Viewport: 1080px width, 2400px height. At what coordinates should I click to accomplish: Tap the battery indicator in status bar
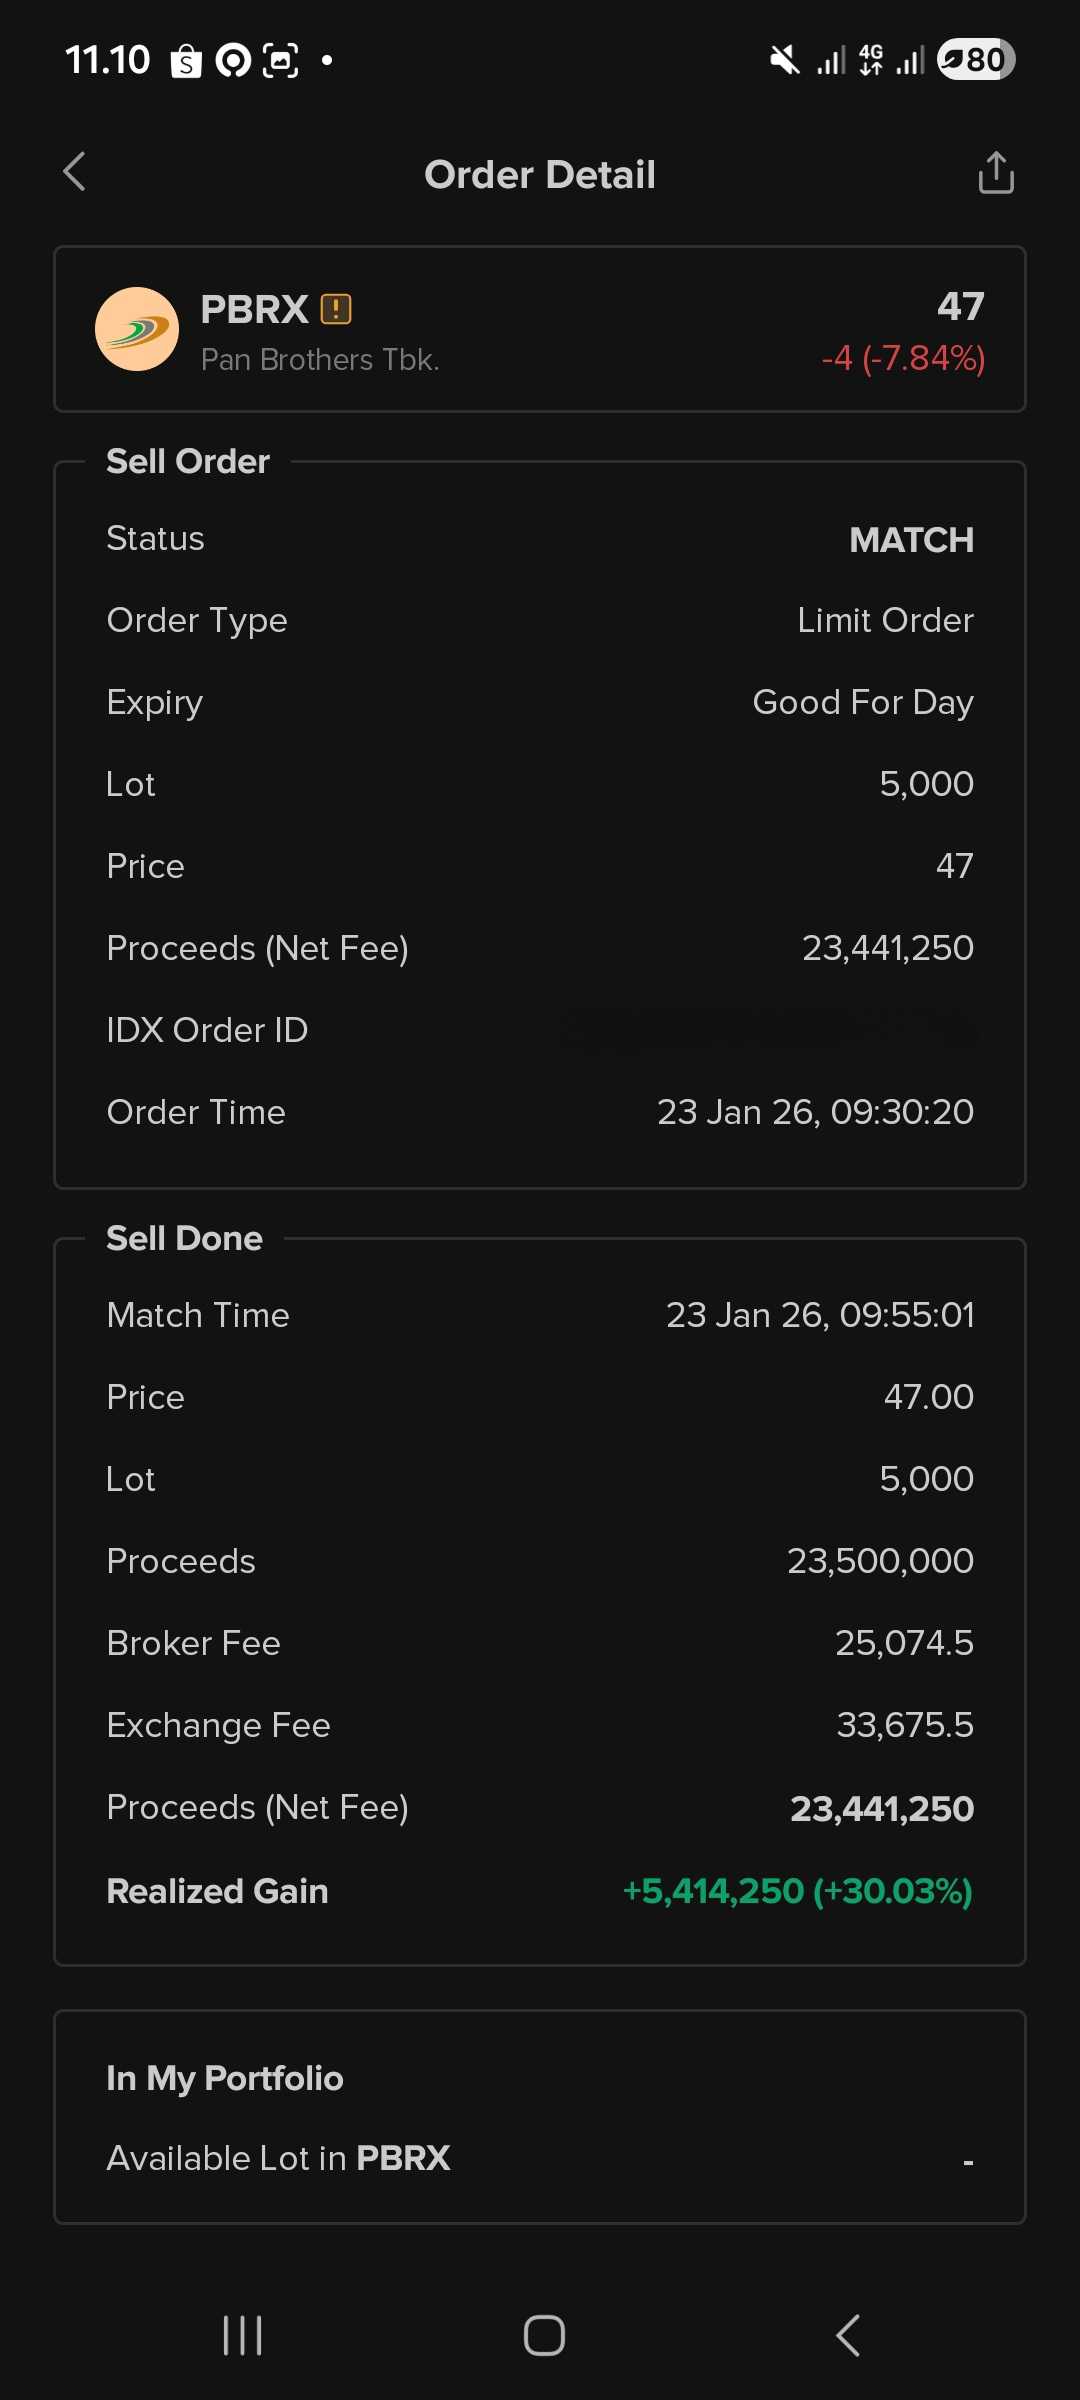[976, 60]
